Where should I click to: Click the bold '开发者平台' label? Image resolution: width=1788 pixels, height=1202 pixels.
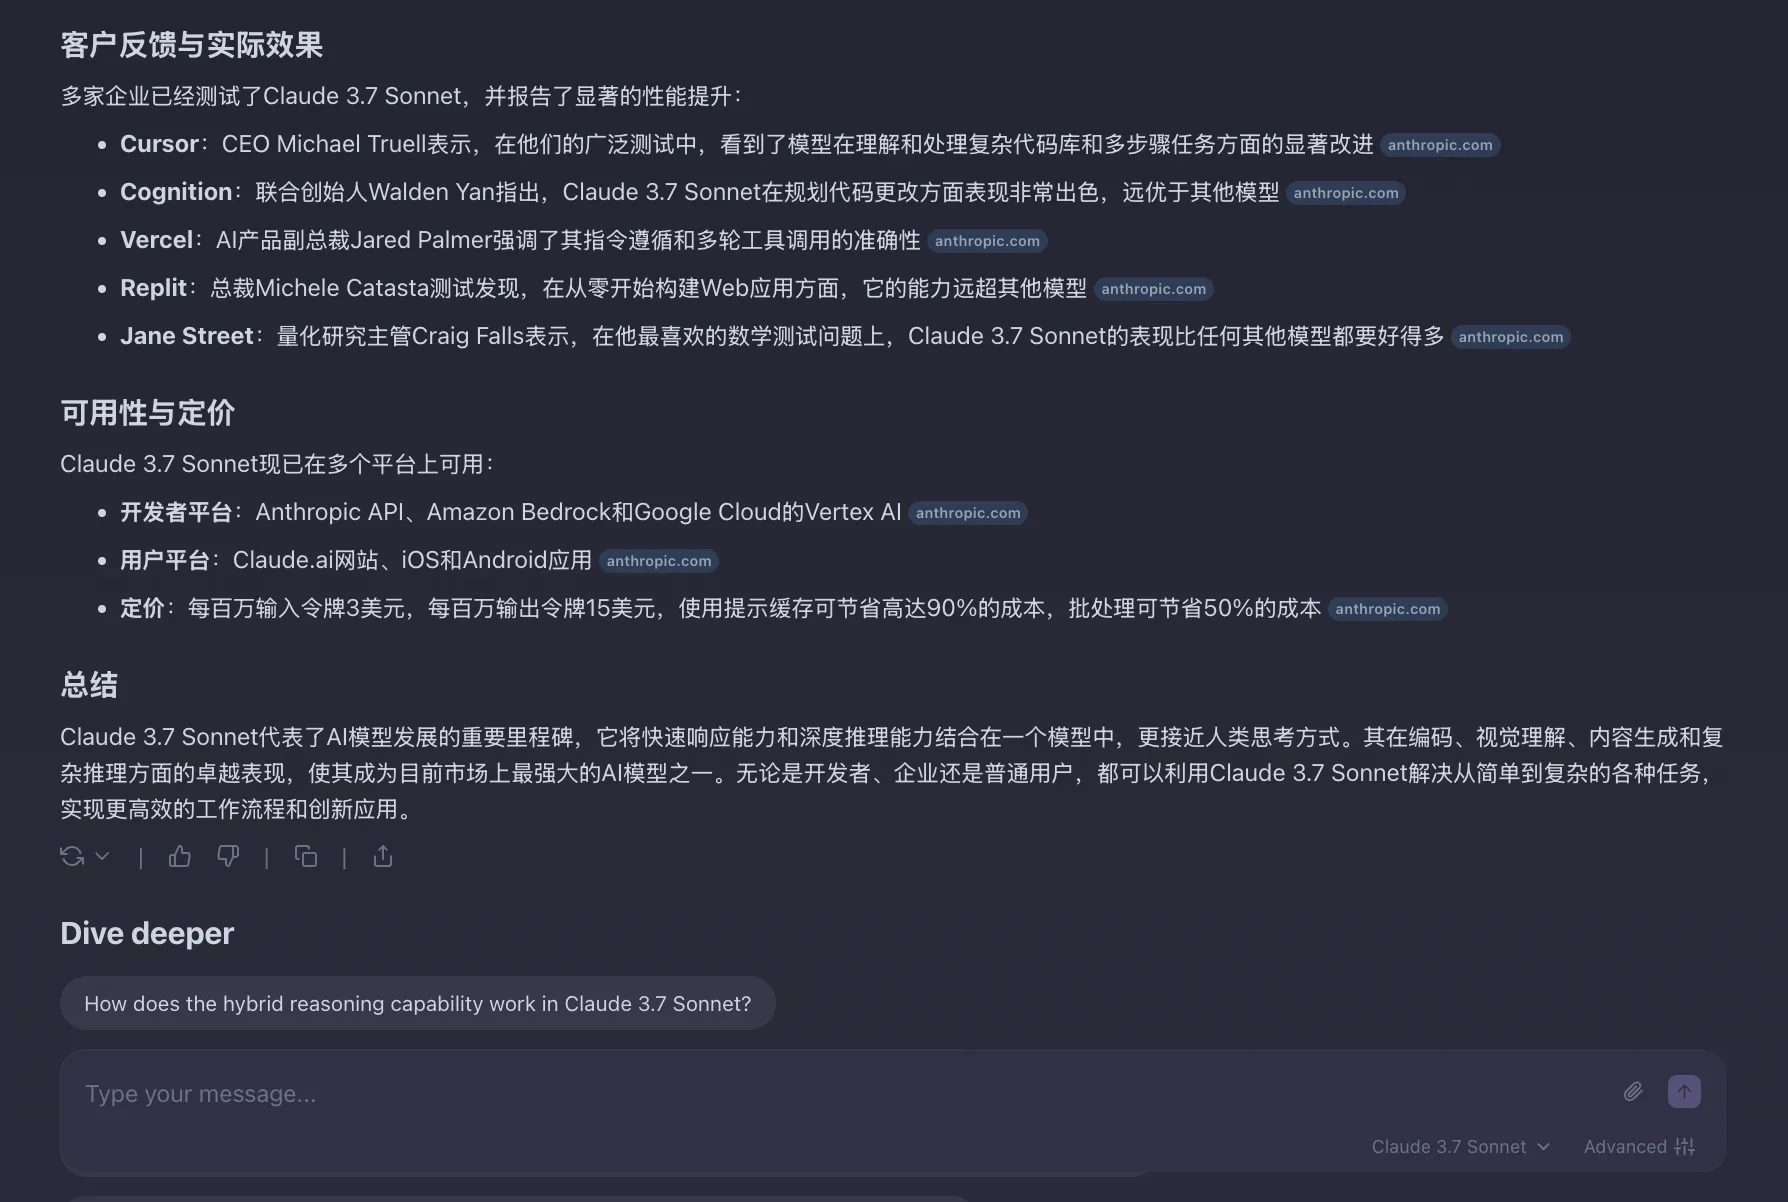176,512
